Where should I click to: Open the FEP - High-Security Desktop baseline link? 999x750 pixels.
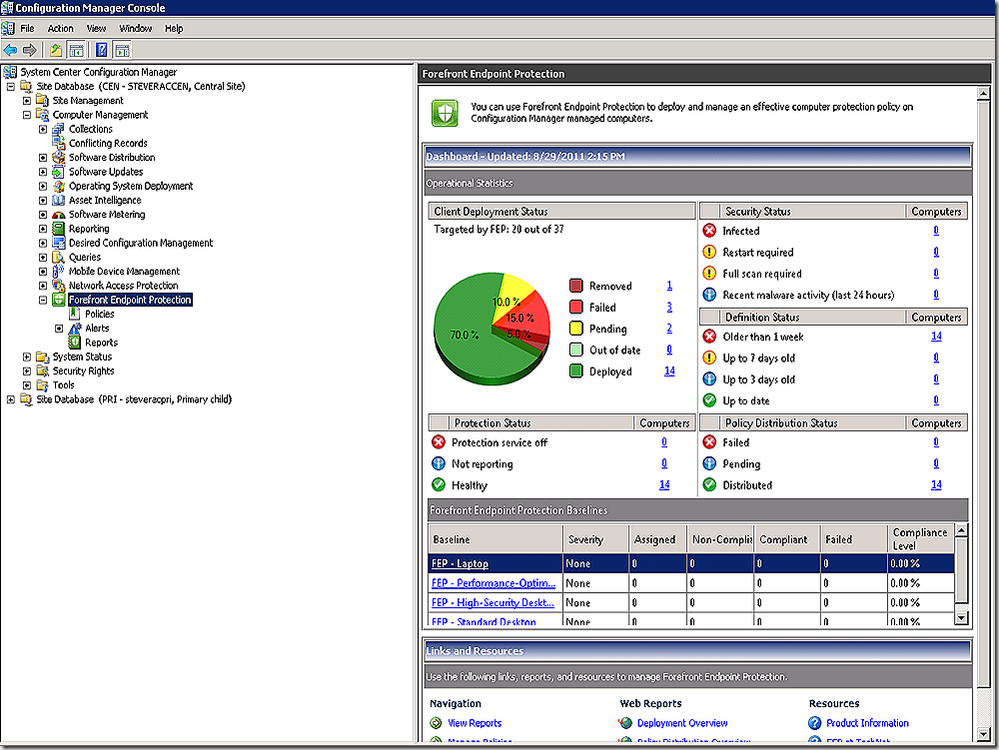click(x=492, y=602)
